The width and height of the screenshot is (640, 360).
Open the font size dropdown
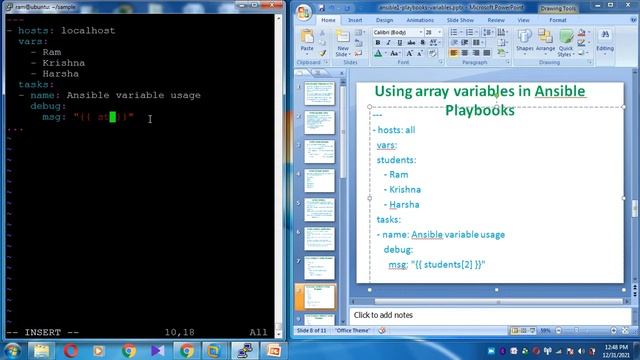coord(440,32)
